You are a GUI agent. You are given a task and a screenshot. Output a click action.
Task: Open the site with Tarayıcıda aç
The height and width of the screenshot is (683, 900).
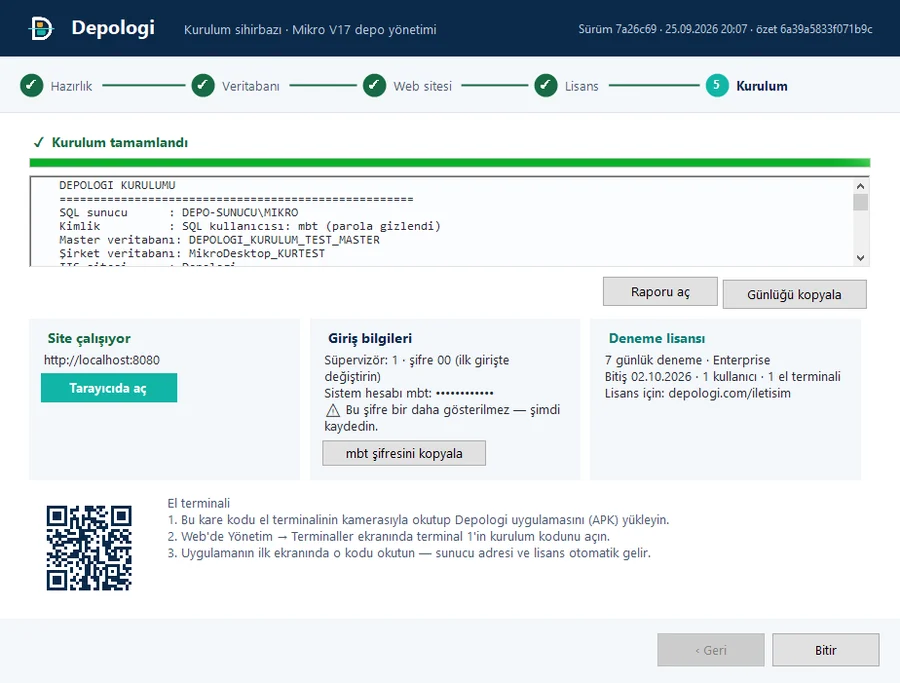tap(109, 388)
